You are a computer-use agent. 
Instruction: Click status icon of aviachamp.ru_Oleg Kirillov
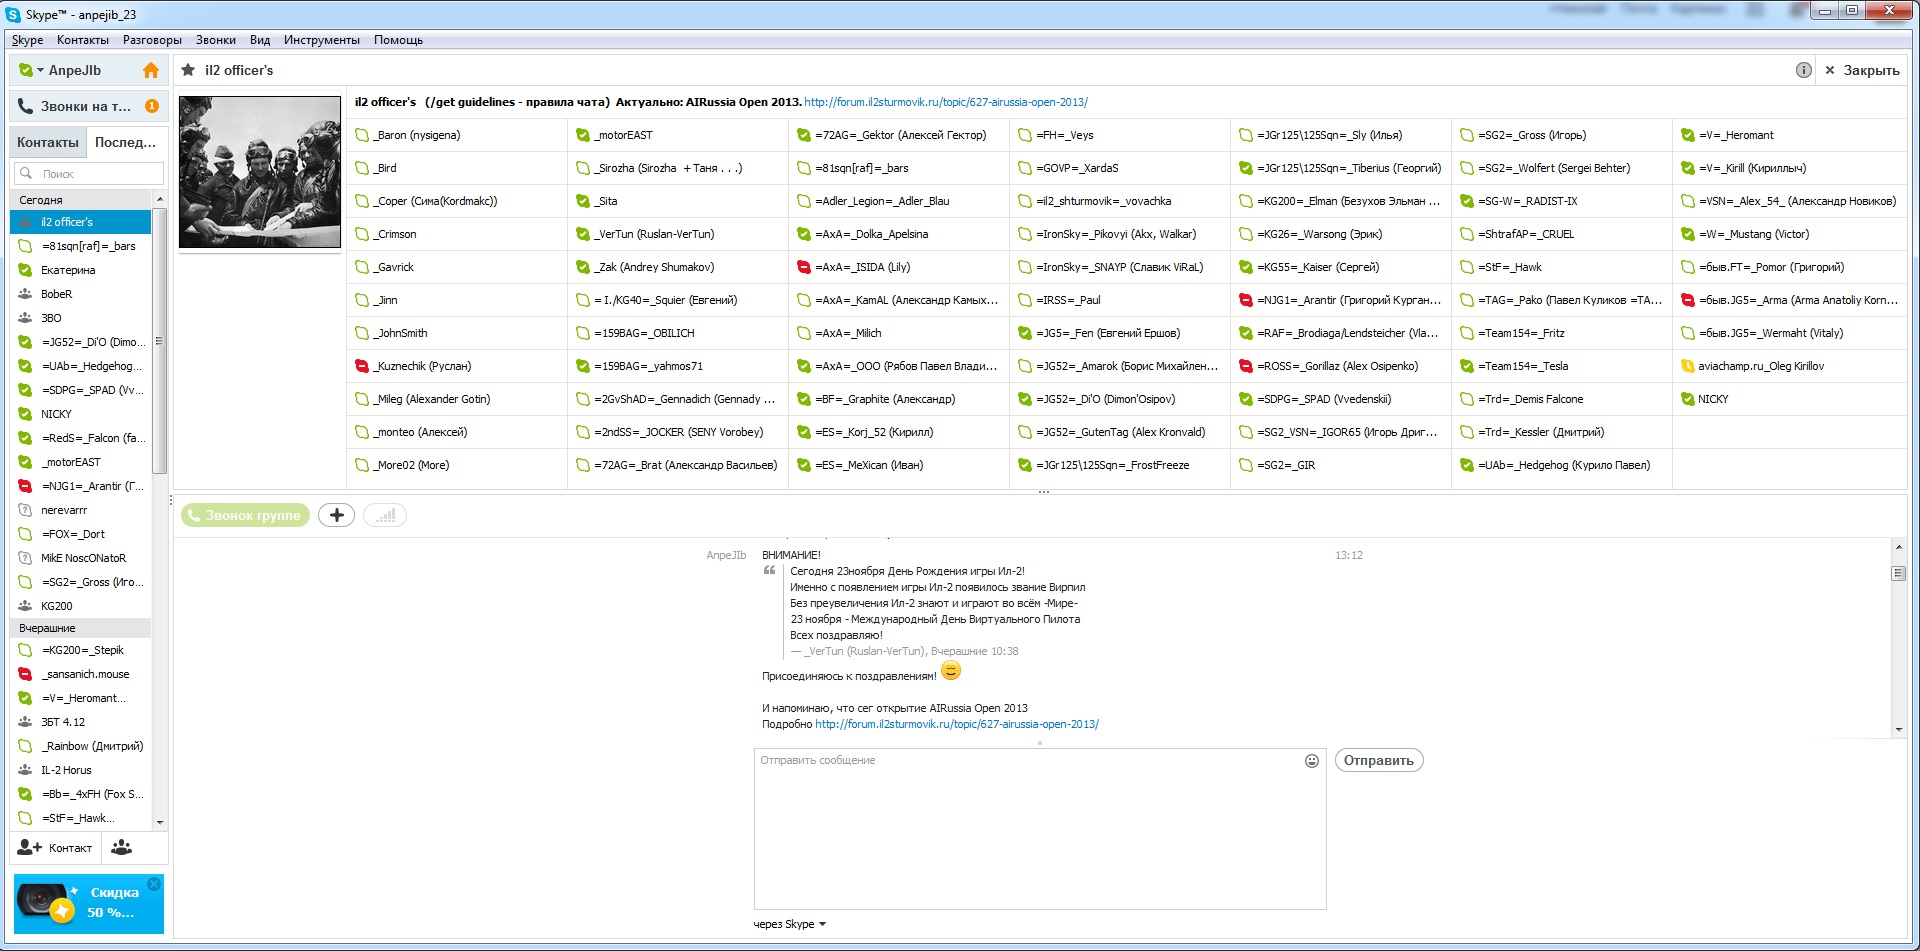pyautogui.click(x=1687, y=366)
